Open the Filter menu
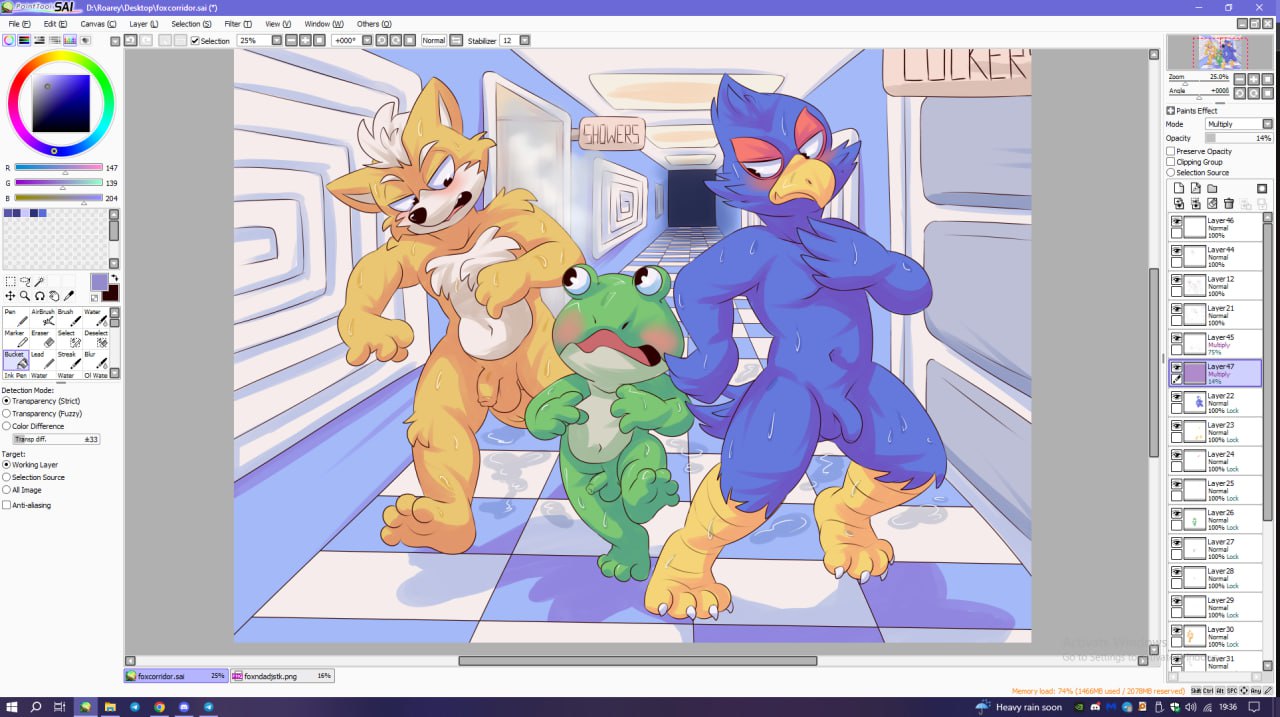This screenshot has width=1280, height=717. [x=238, y=23]
